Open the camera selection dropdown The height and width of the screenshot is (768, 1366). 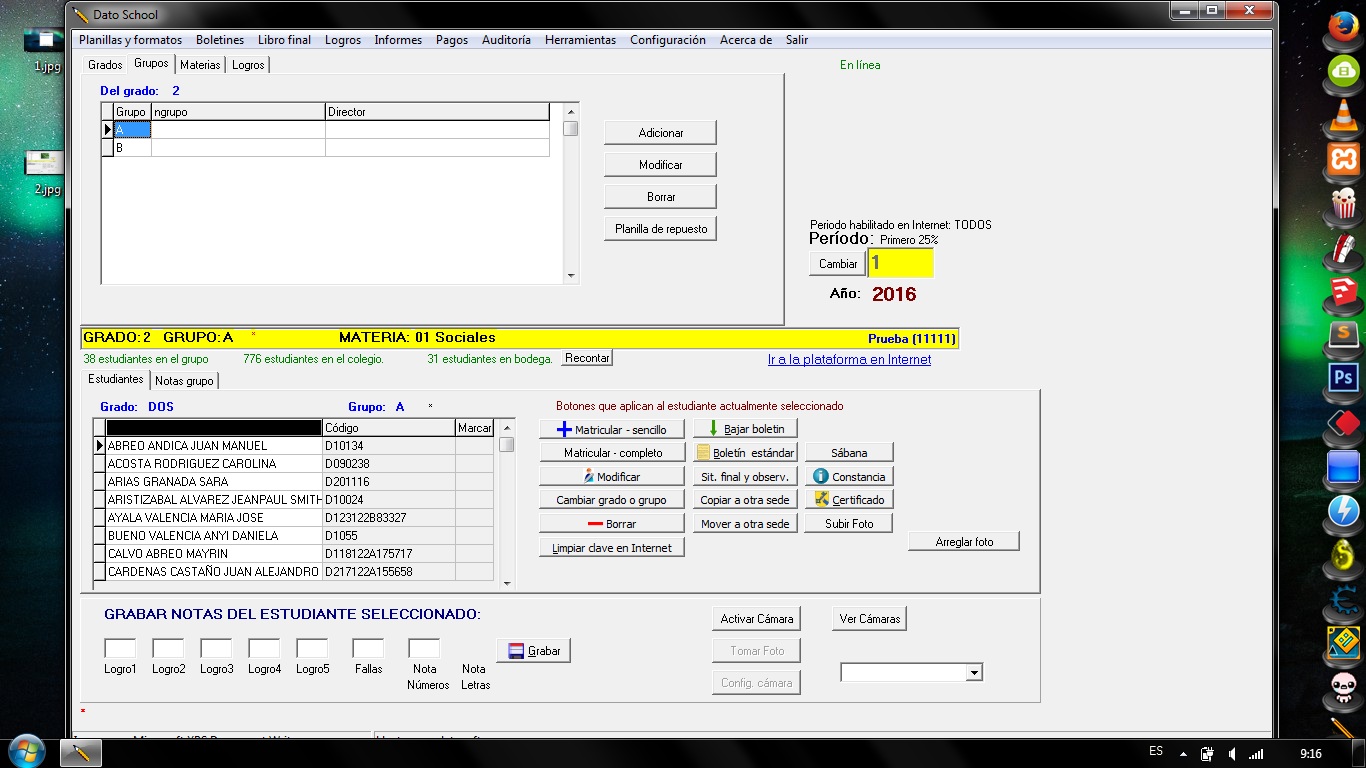[973, 674]
